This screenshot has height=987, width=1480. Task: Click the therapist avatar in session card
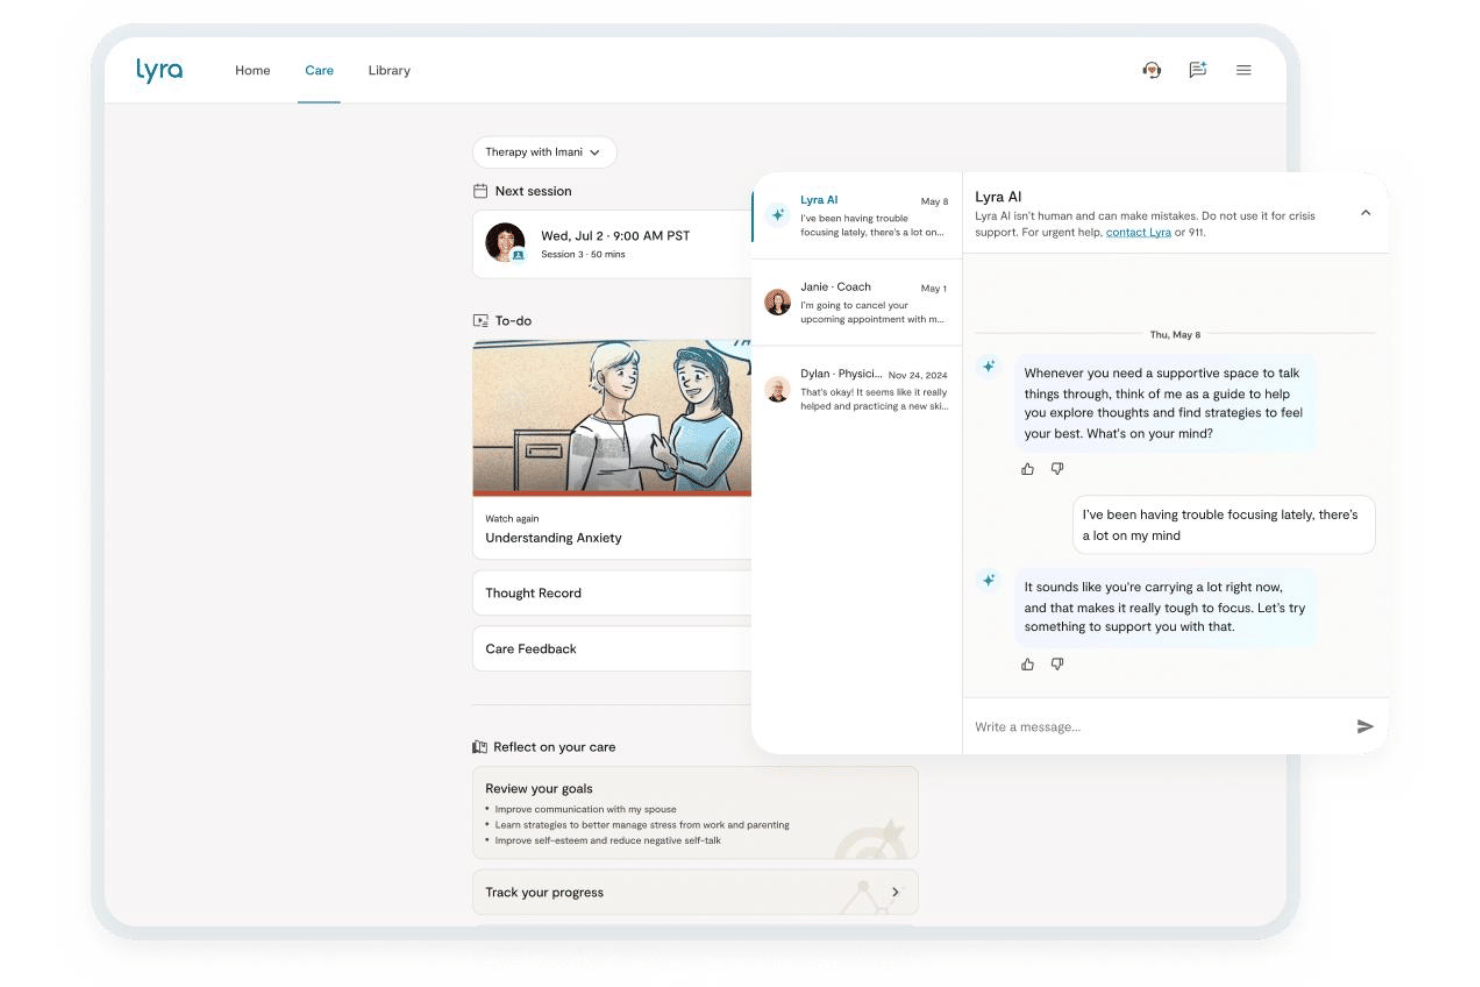pos(505,242)
